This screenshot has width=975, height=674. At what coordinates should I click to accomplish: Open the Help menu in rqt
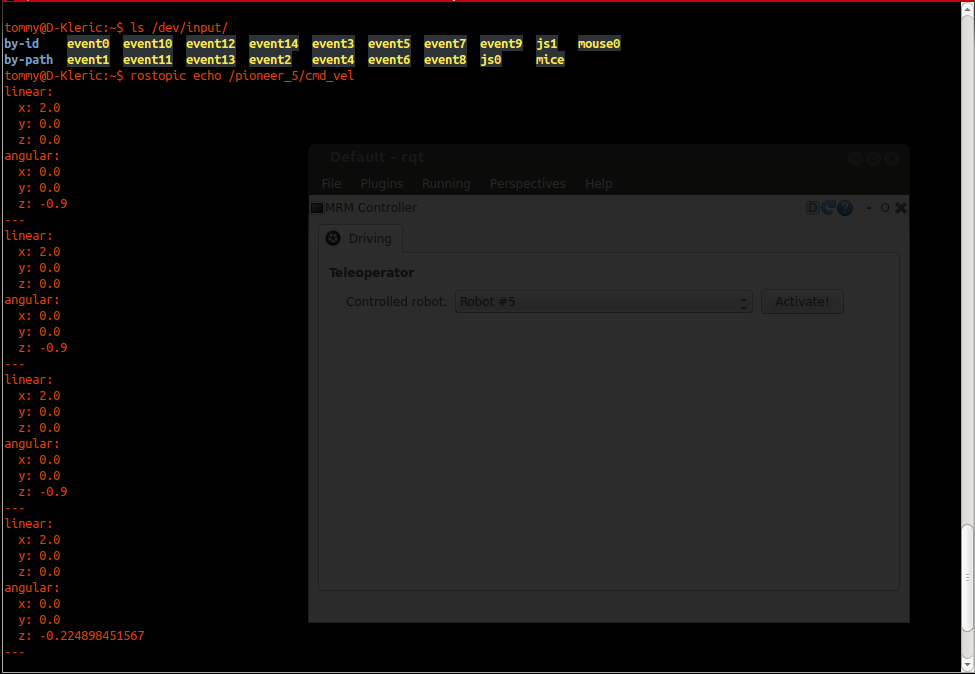coord(598,184)
